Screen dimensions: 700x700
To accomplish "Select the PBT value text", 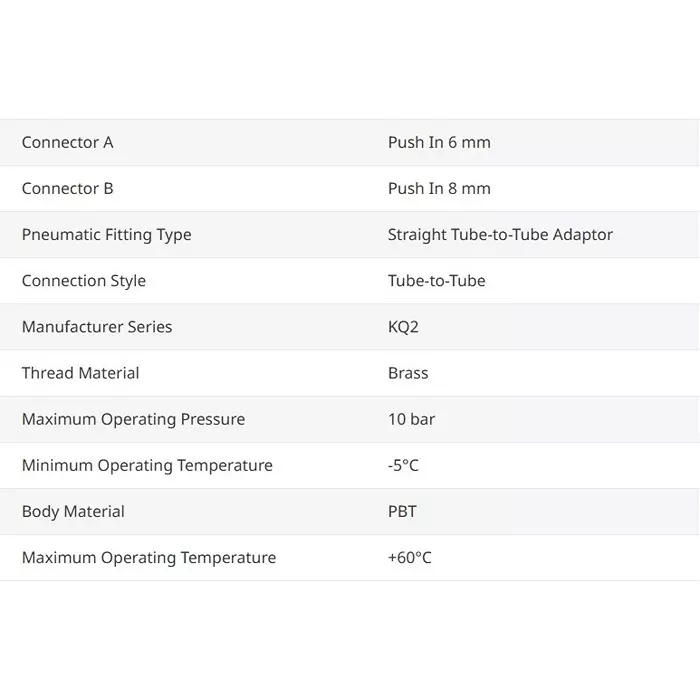I will point(402,511).
